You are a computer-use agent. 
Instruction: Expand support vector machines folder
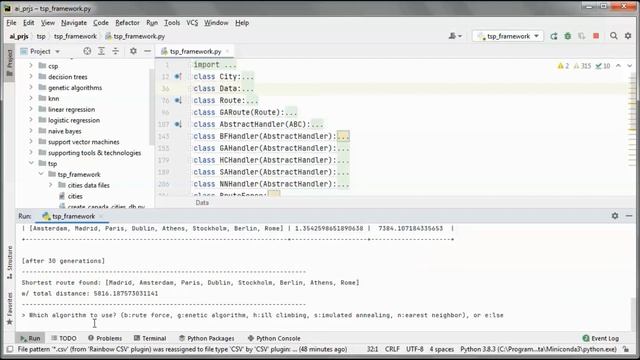coord(31,142)
